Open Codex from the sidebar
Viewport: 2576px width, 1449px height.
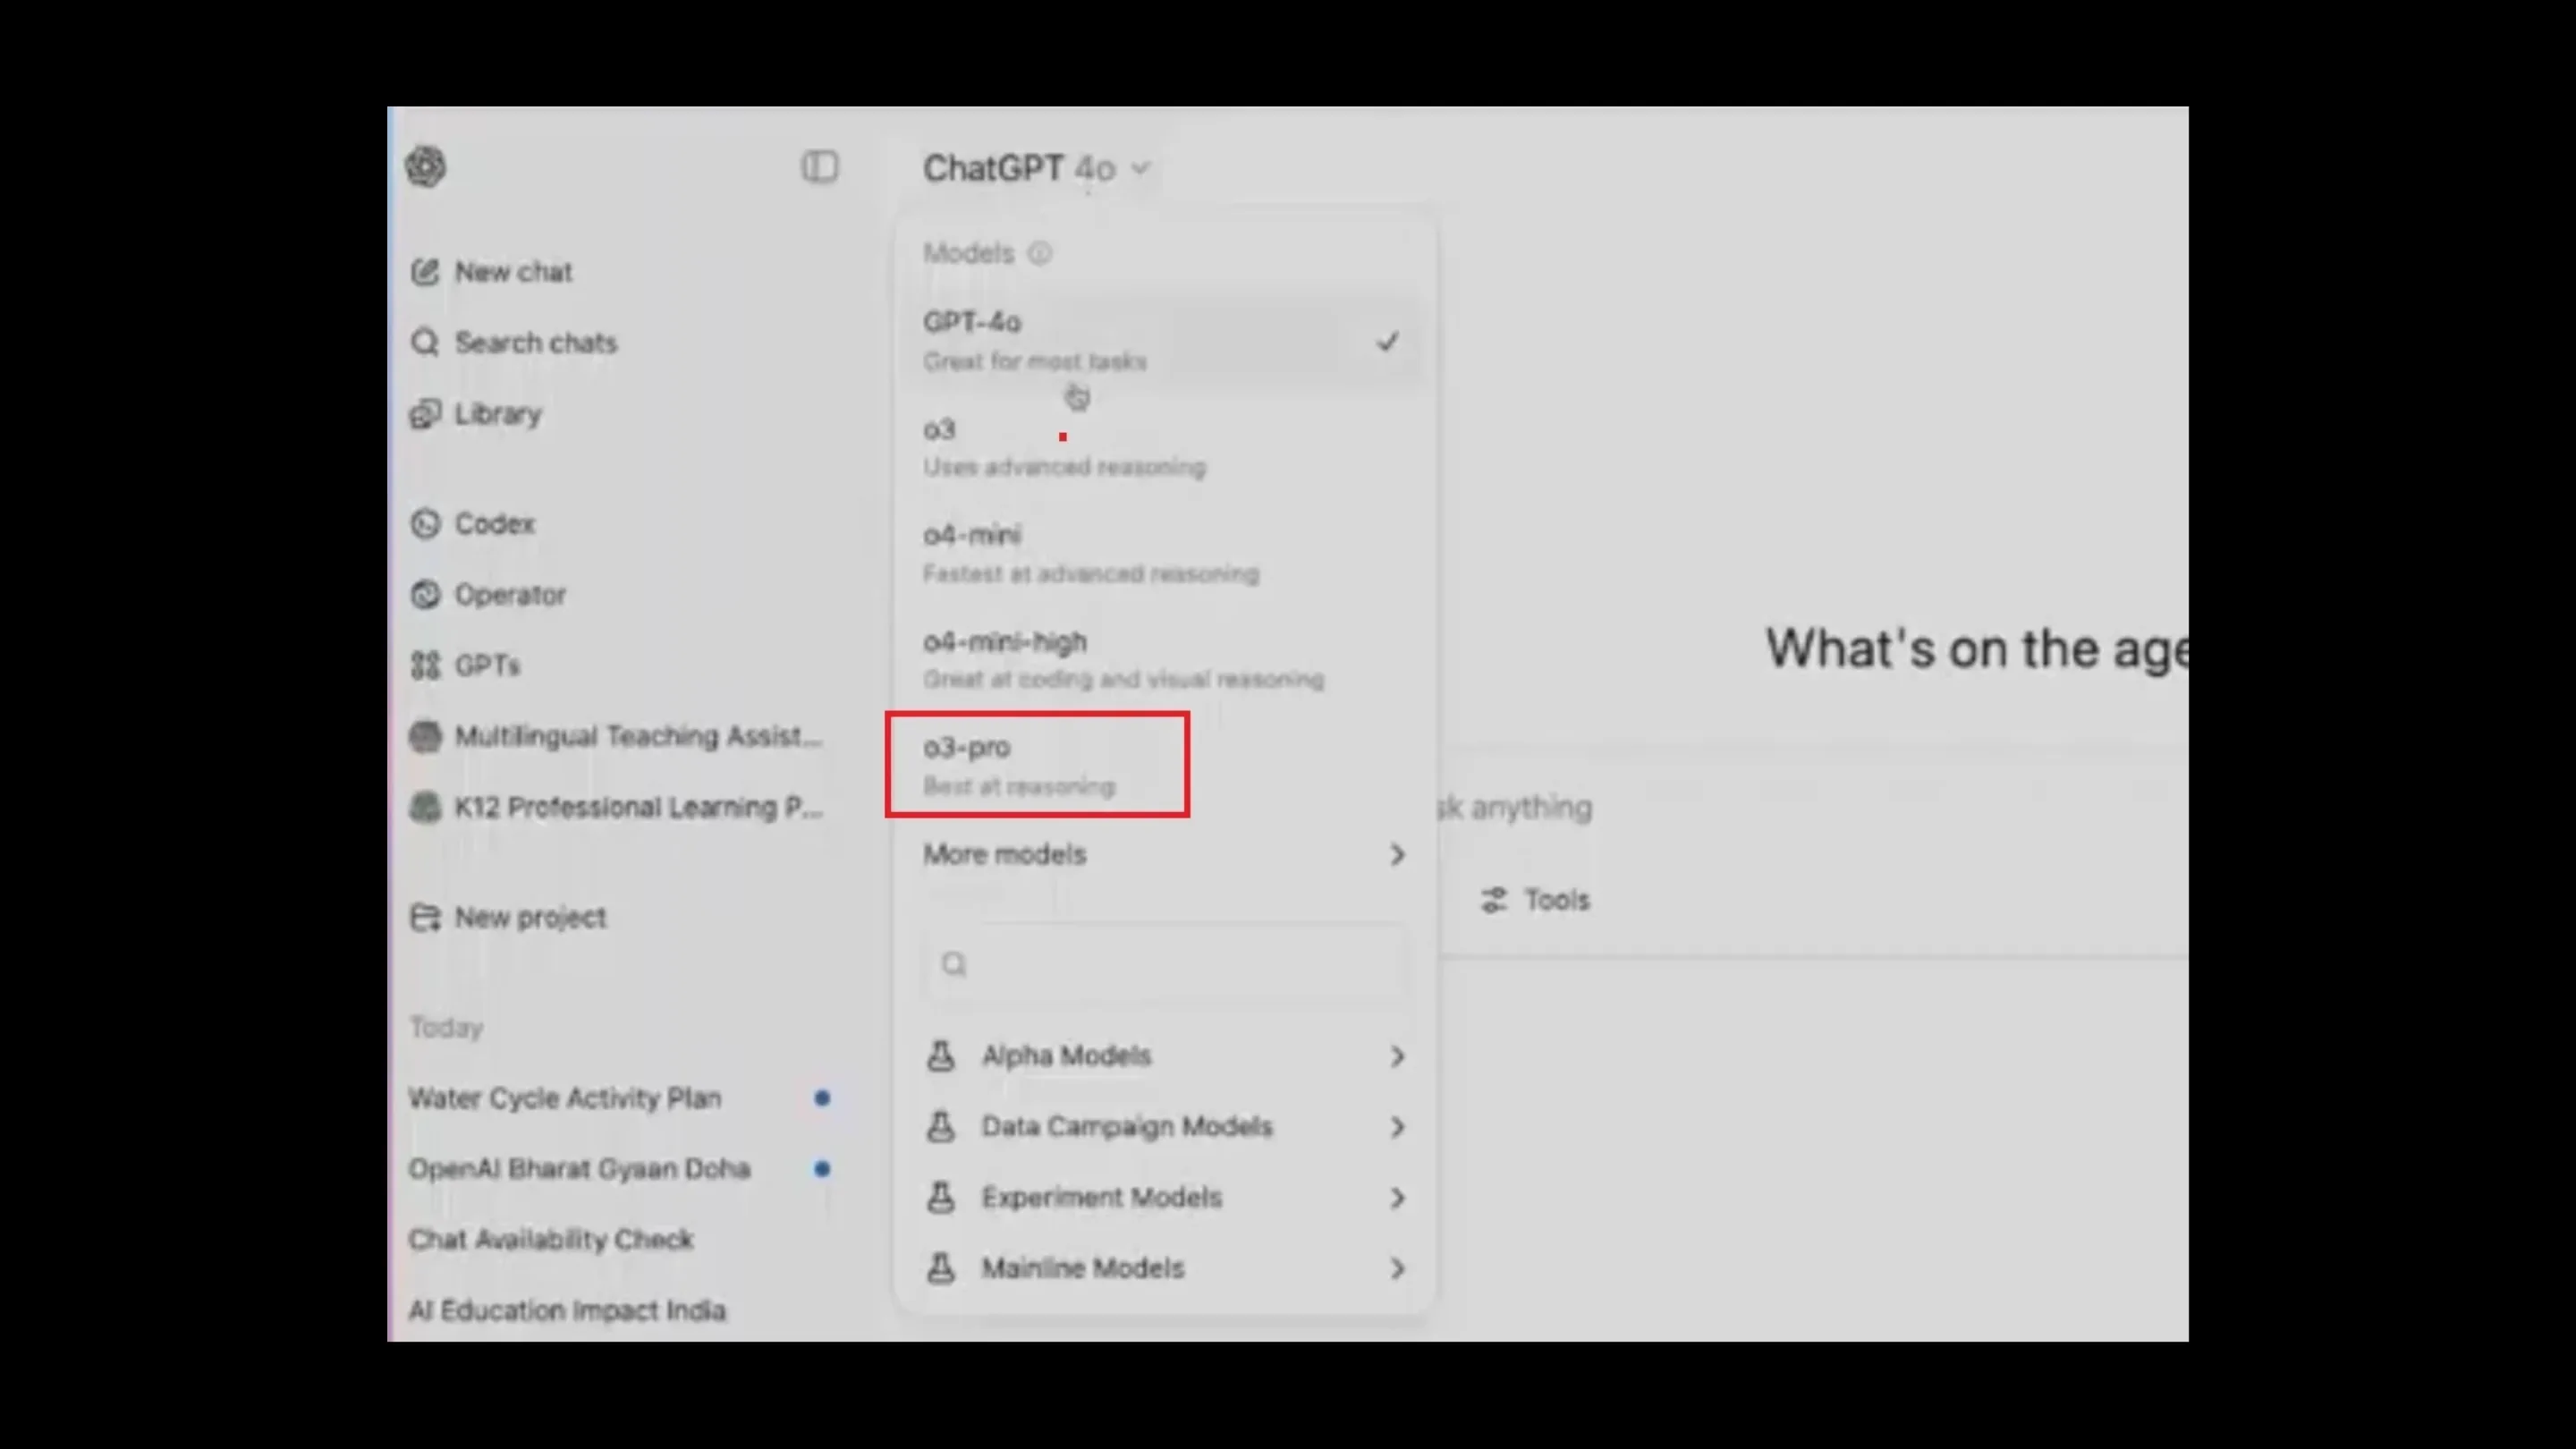pos(472,524)
